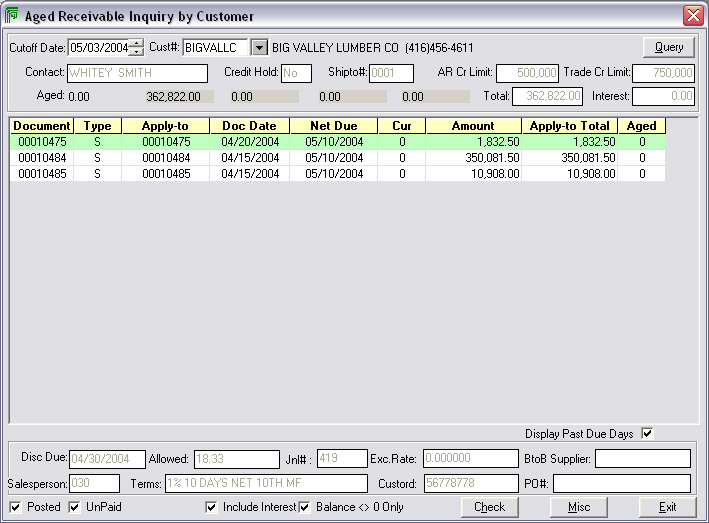Click the Net Due column header
This screenshot has height=523, width=709.
pos(334,126)
